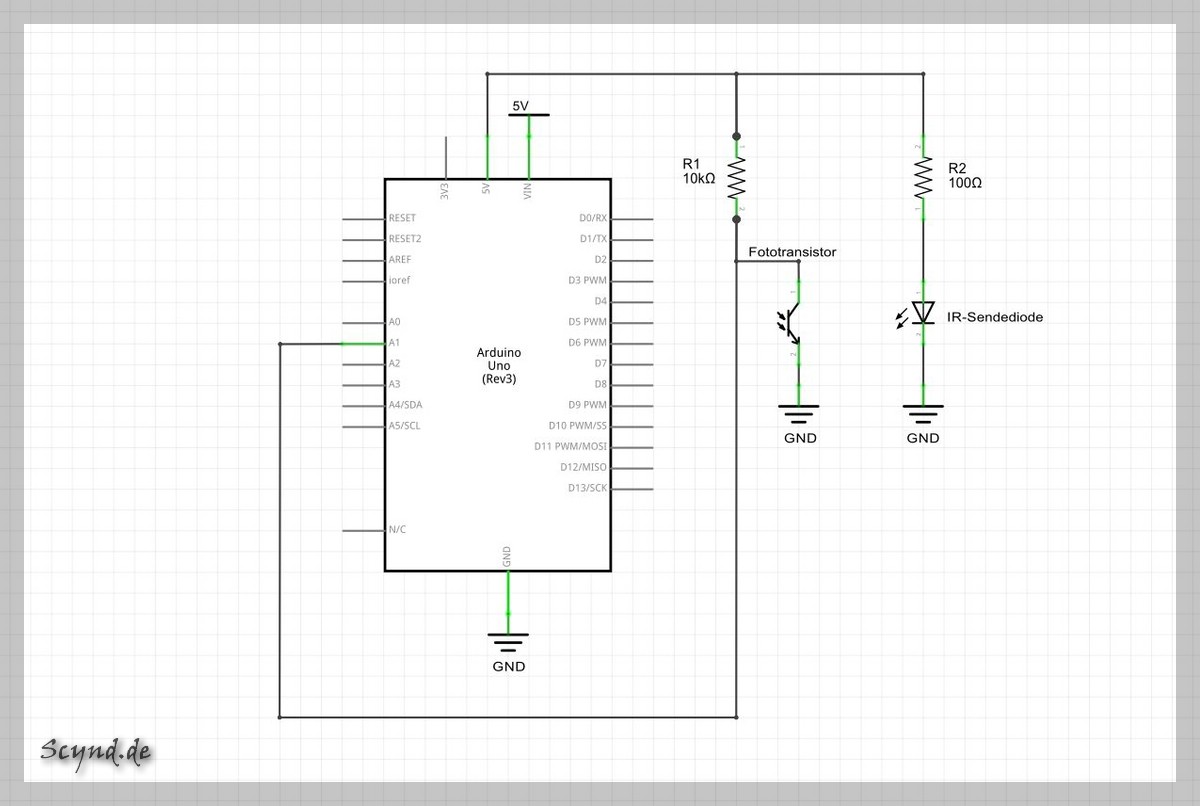Select the D13/SCK pin label
1200x806 pixels.
586,488
